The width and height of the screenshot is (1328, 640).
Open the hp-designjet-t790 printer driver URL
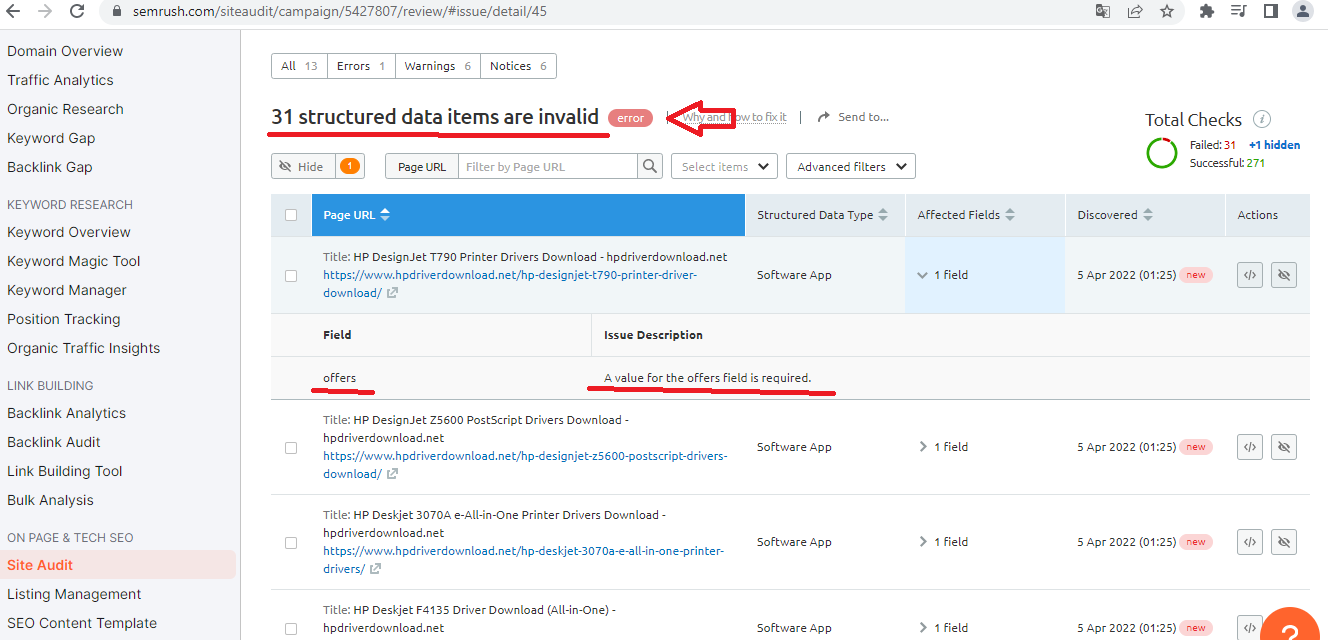tap(510, 283)
